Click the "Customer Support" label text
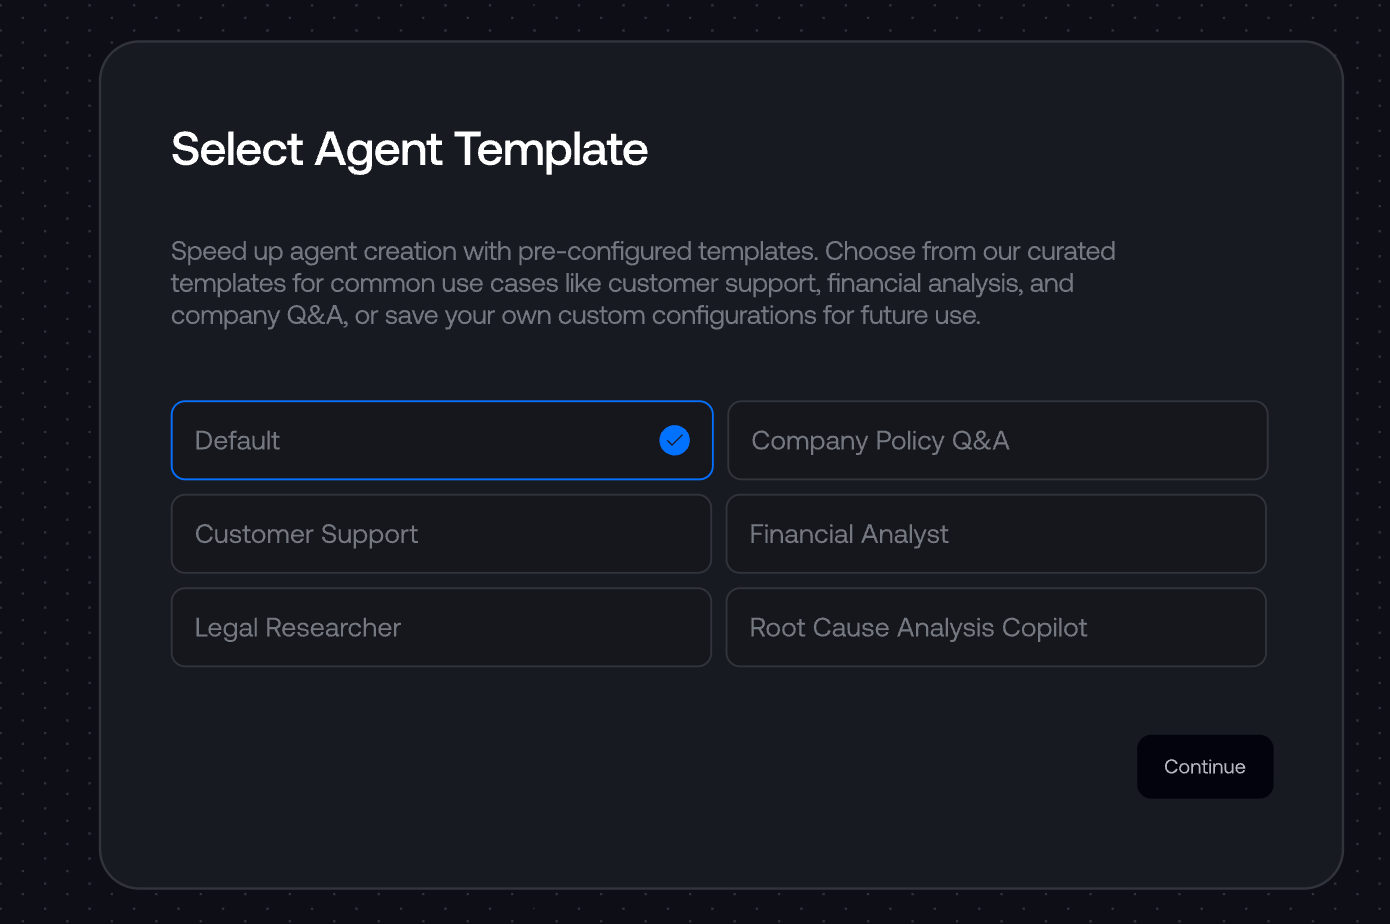 (306, 534)
